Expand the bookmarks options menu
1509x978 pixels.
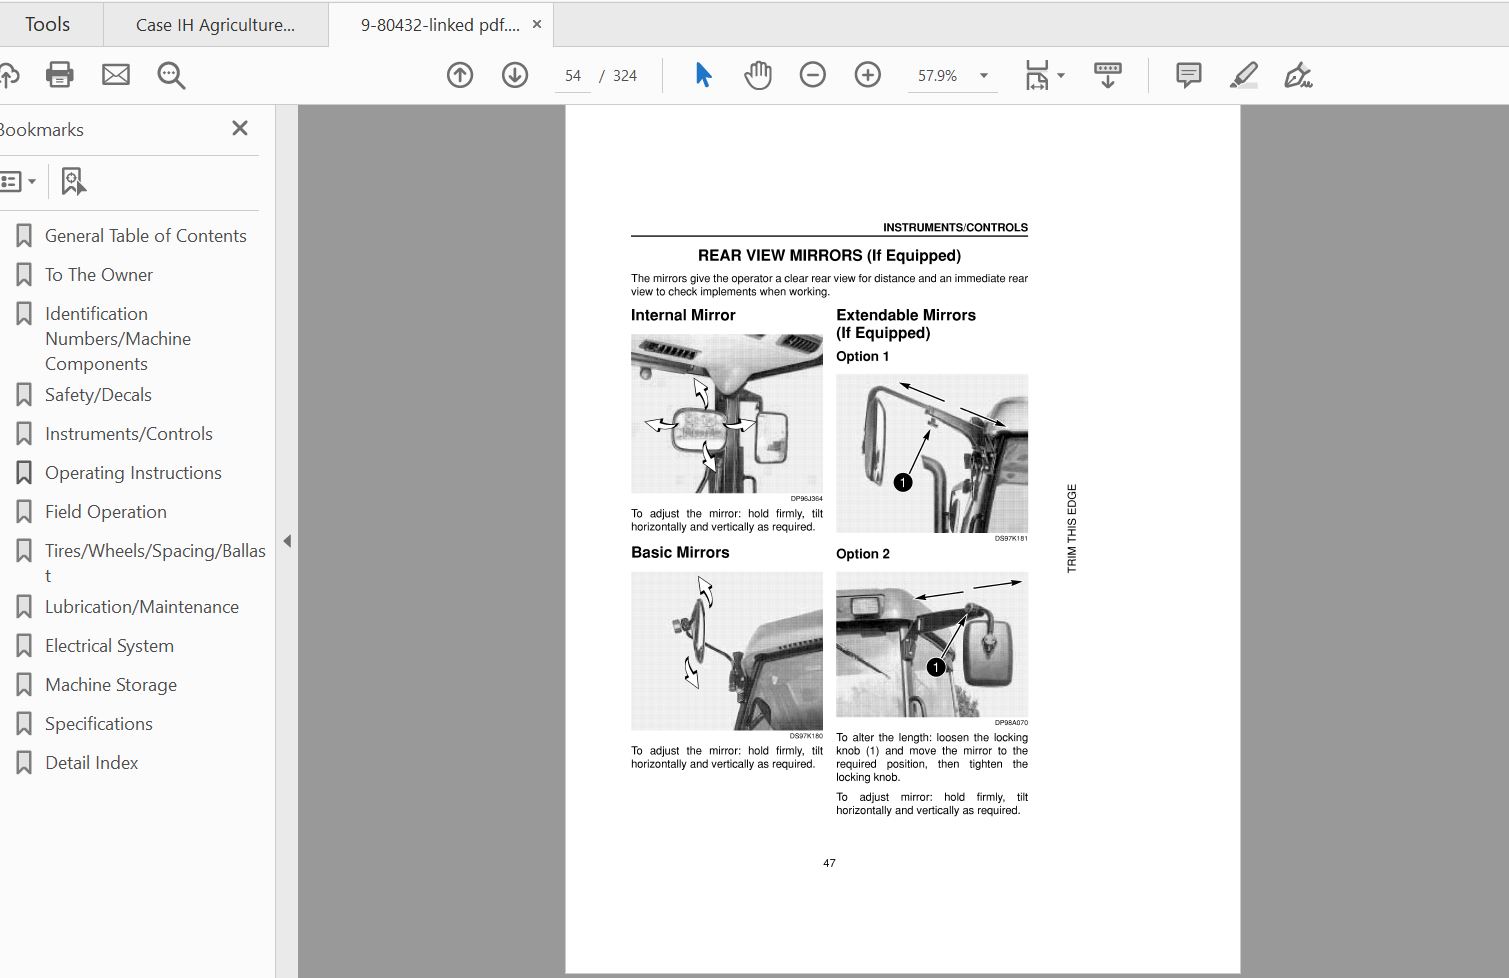pos(18,181)
